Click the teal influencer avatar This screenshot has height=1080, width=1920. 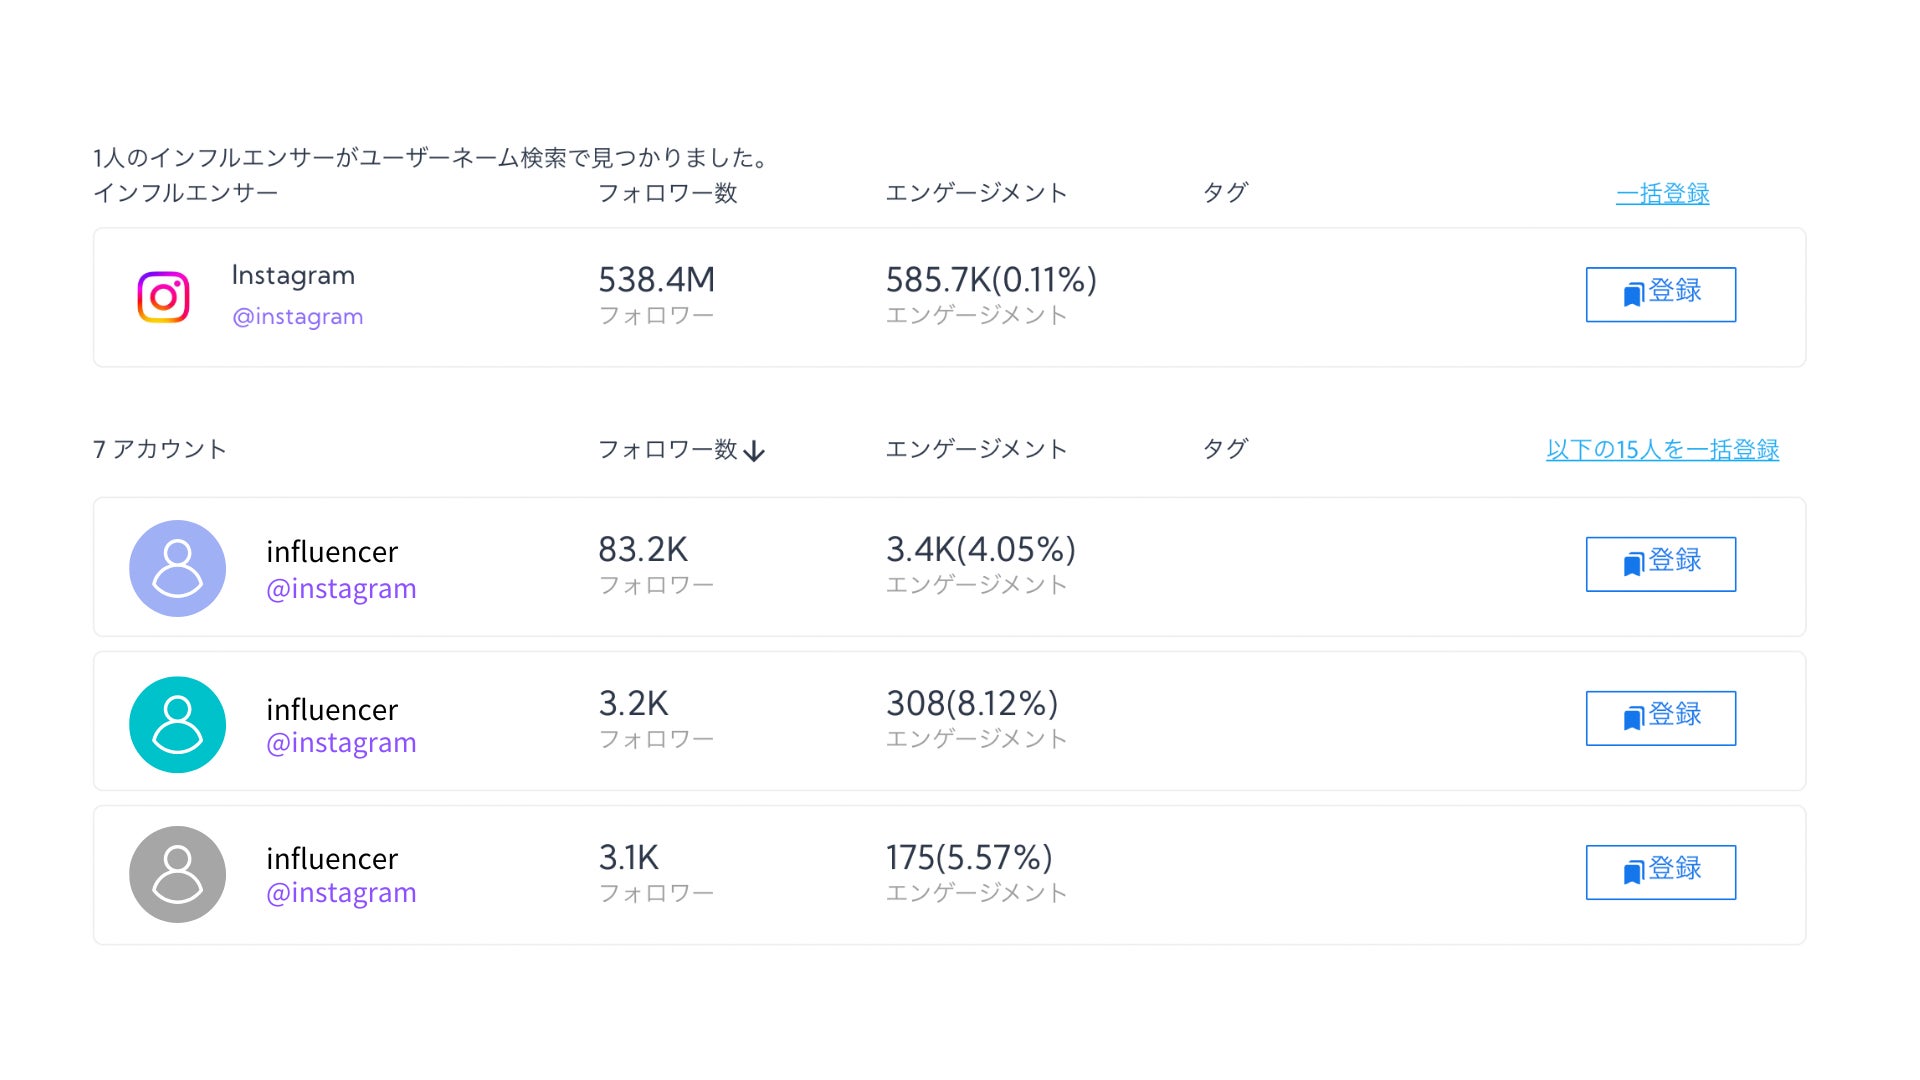[x=177, y=724]
